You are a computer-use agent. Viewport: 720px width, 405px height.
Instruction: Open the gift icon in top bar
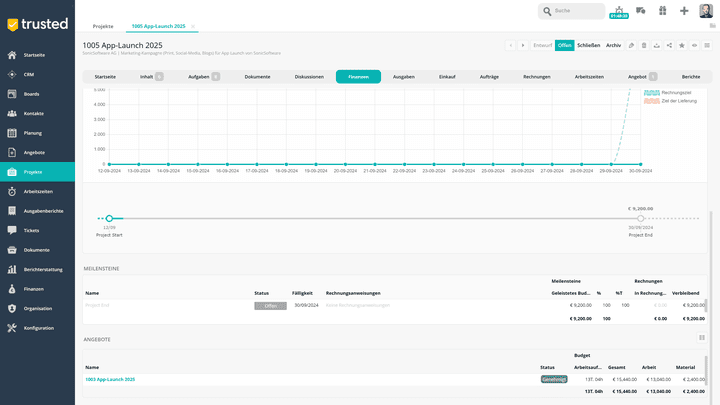(x=662, y=11)
